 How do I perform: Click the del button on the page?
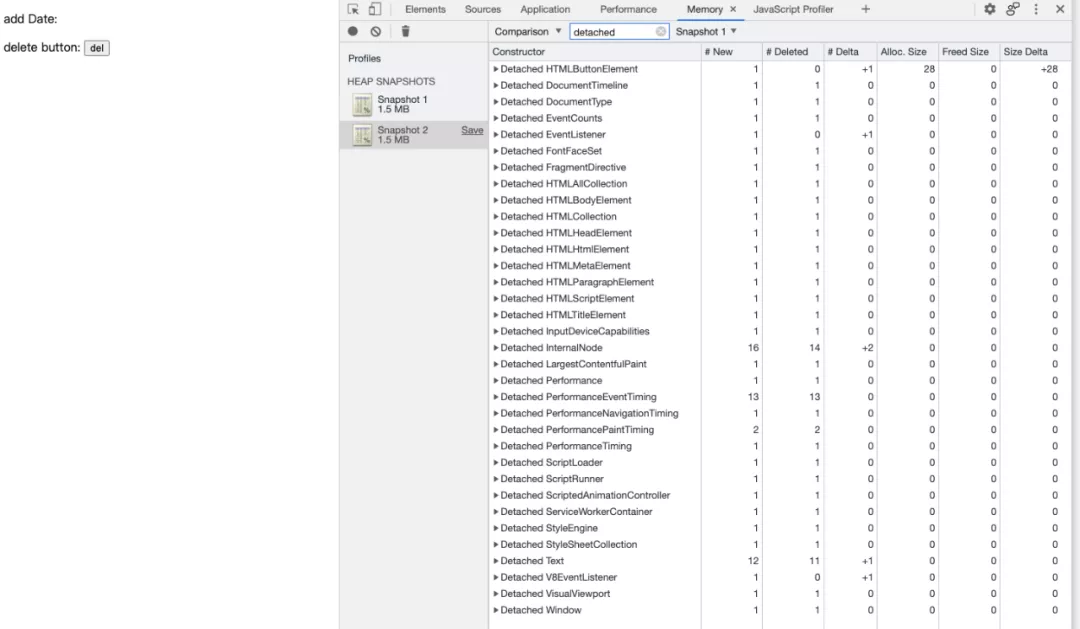96,48
